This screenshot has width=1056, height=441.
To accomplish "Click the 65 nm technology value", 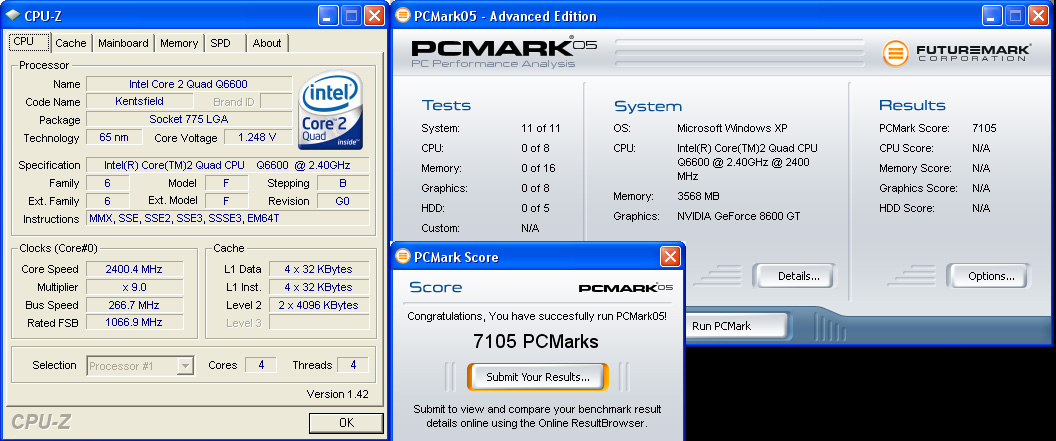I will point(114,138).
